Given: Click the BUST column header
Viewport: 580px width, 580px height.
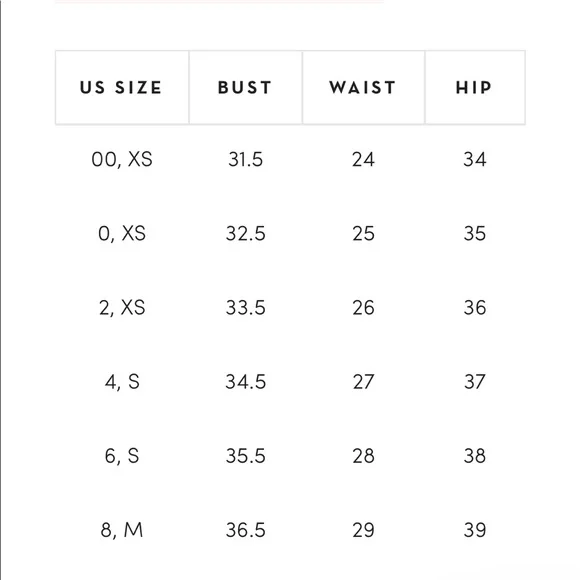Looking at the screenshot, I should [x=245, y=88].
